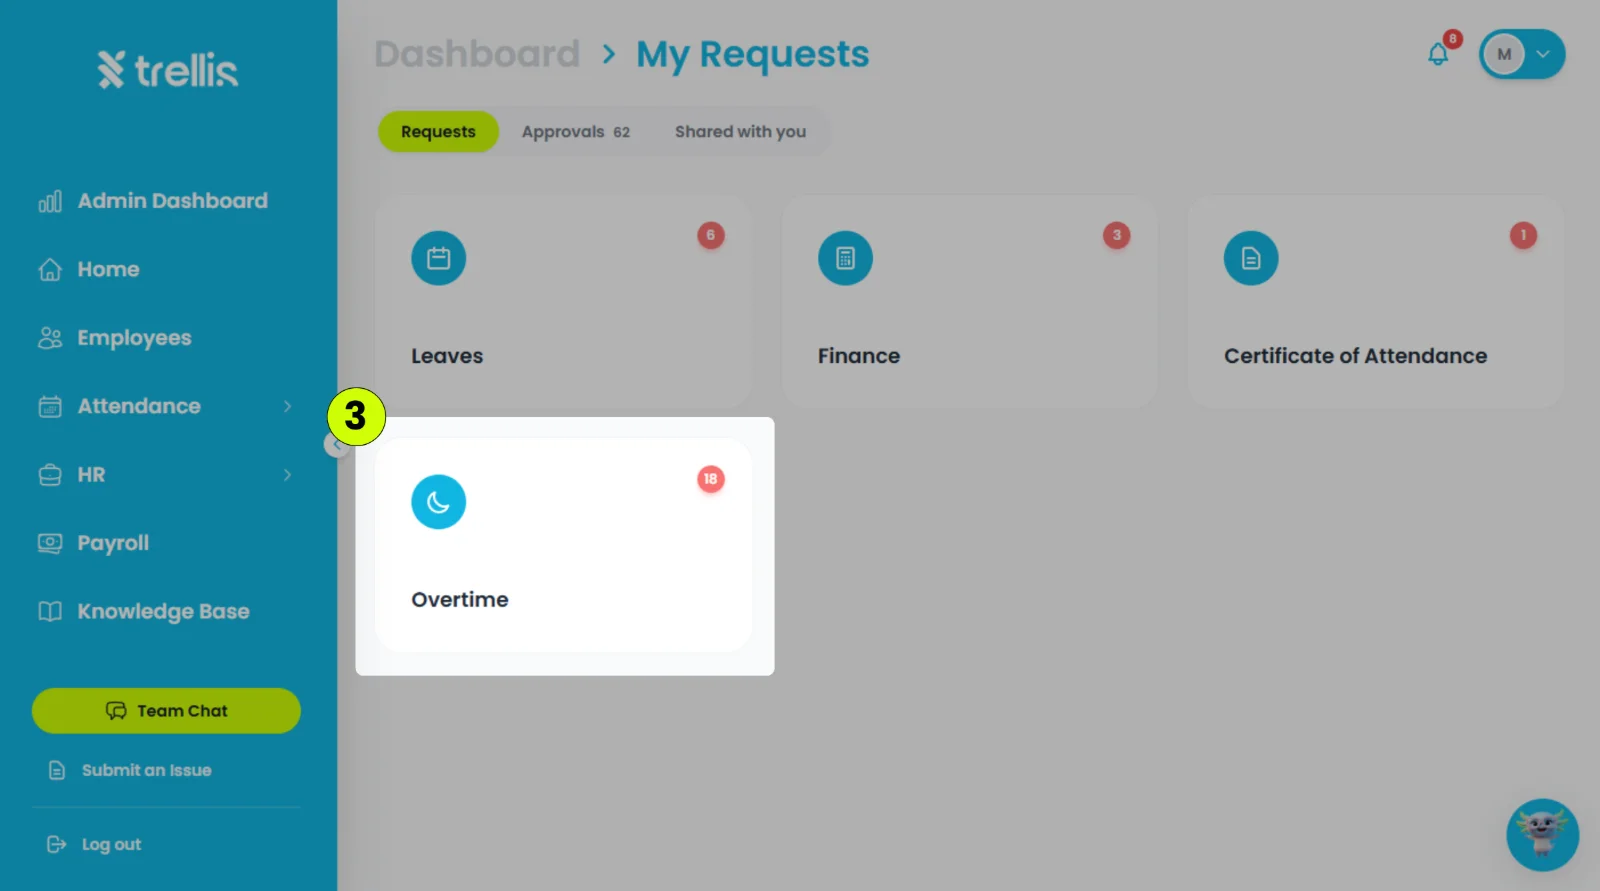Viewport: 1600px width, 891px height.
Task: Click Submit an Issue link
Action: click(x=146, y=770)
